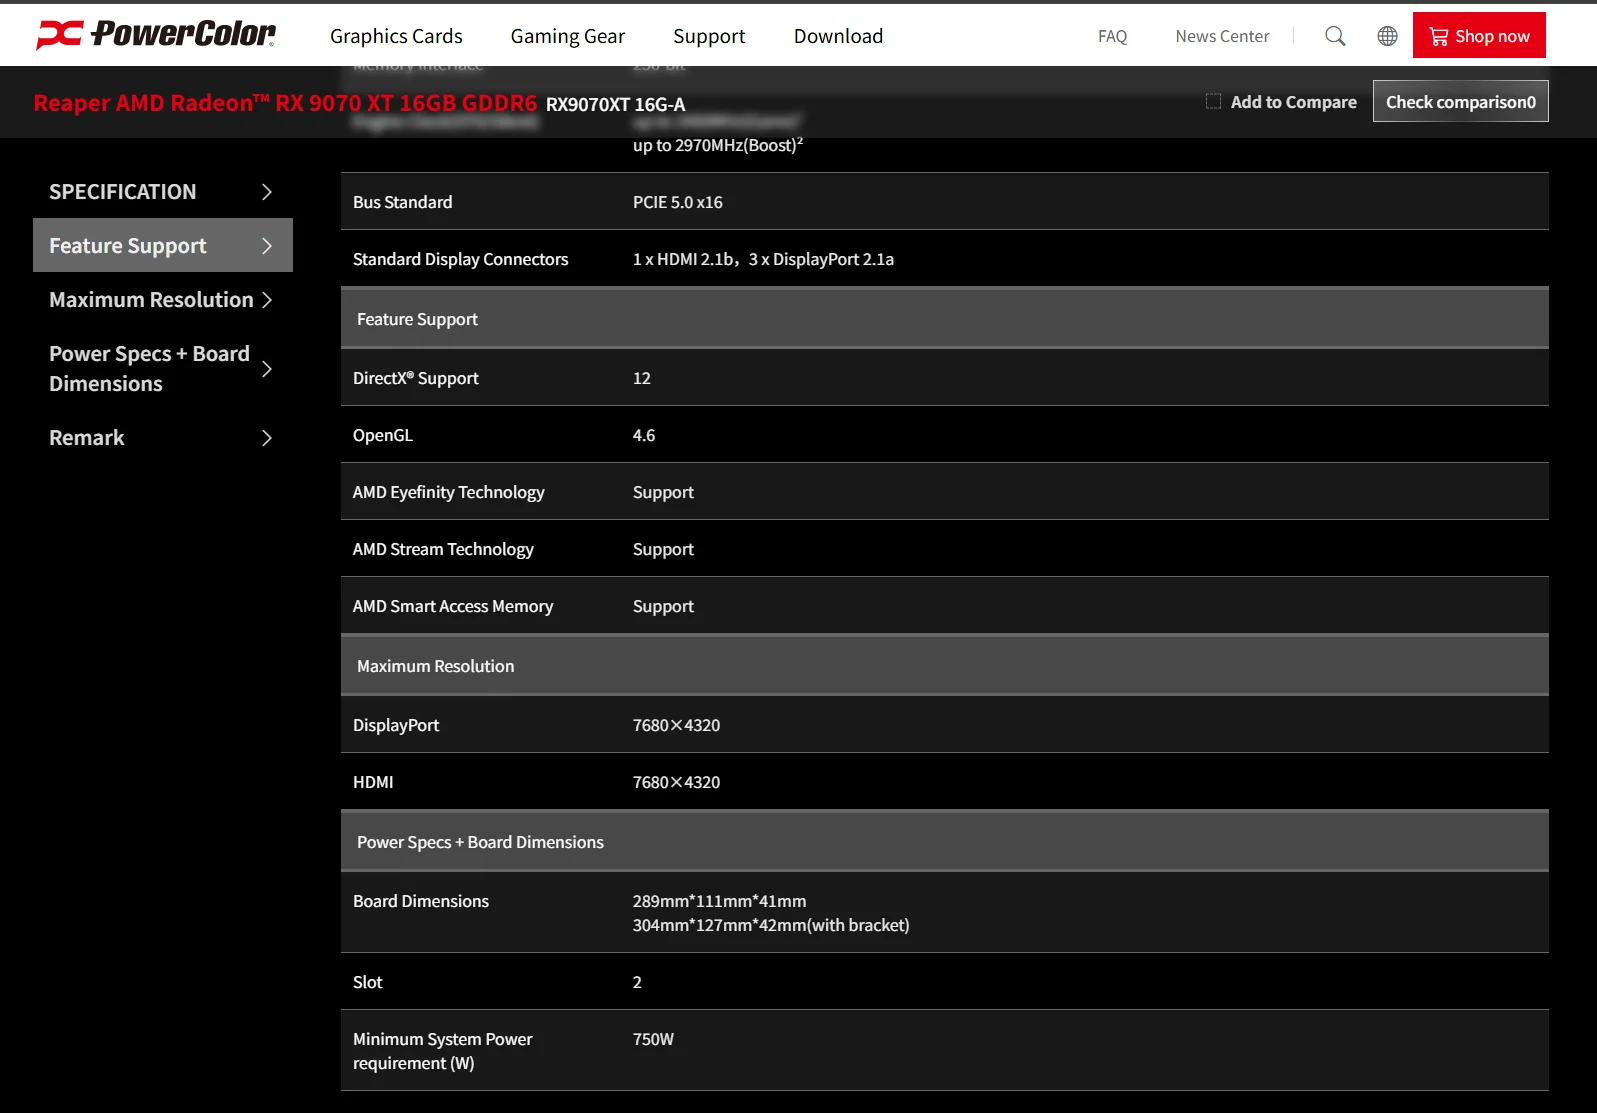Image resolution: width=1597 pixels, height=1113 pixels.
Task: Go to the FAQ page
Action: click(x=1112, y=36)
